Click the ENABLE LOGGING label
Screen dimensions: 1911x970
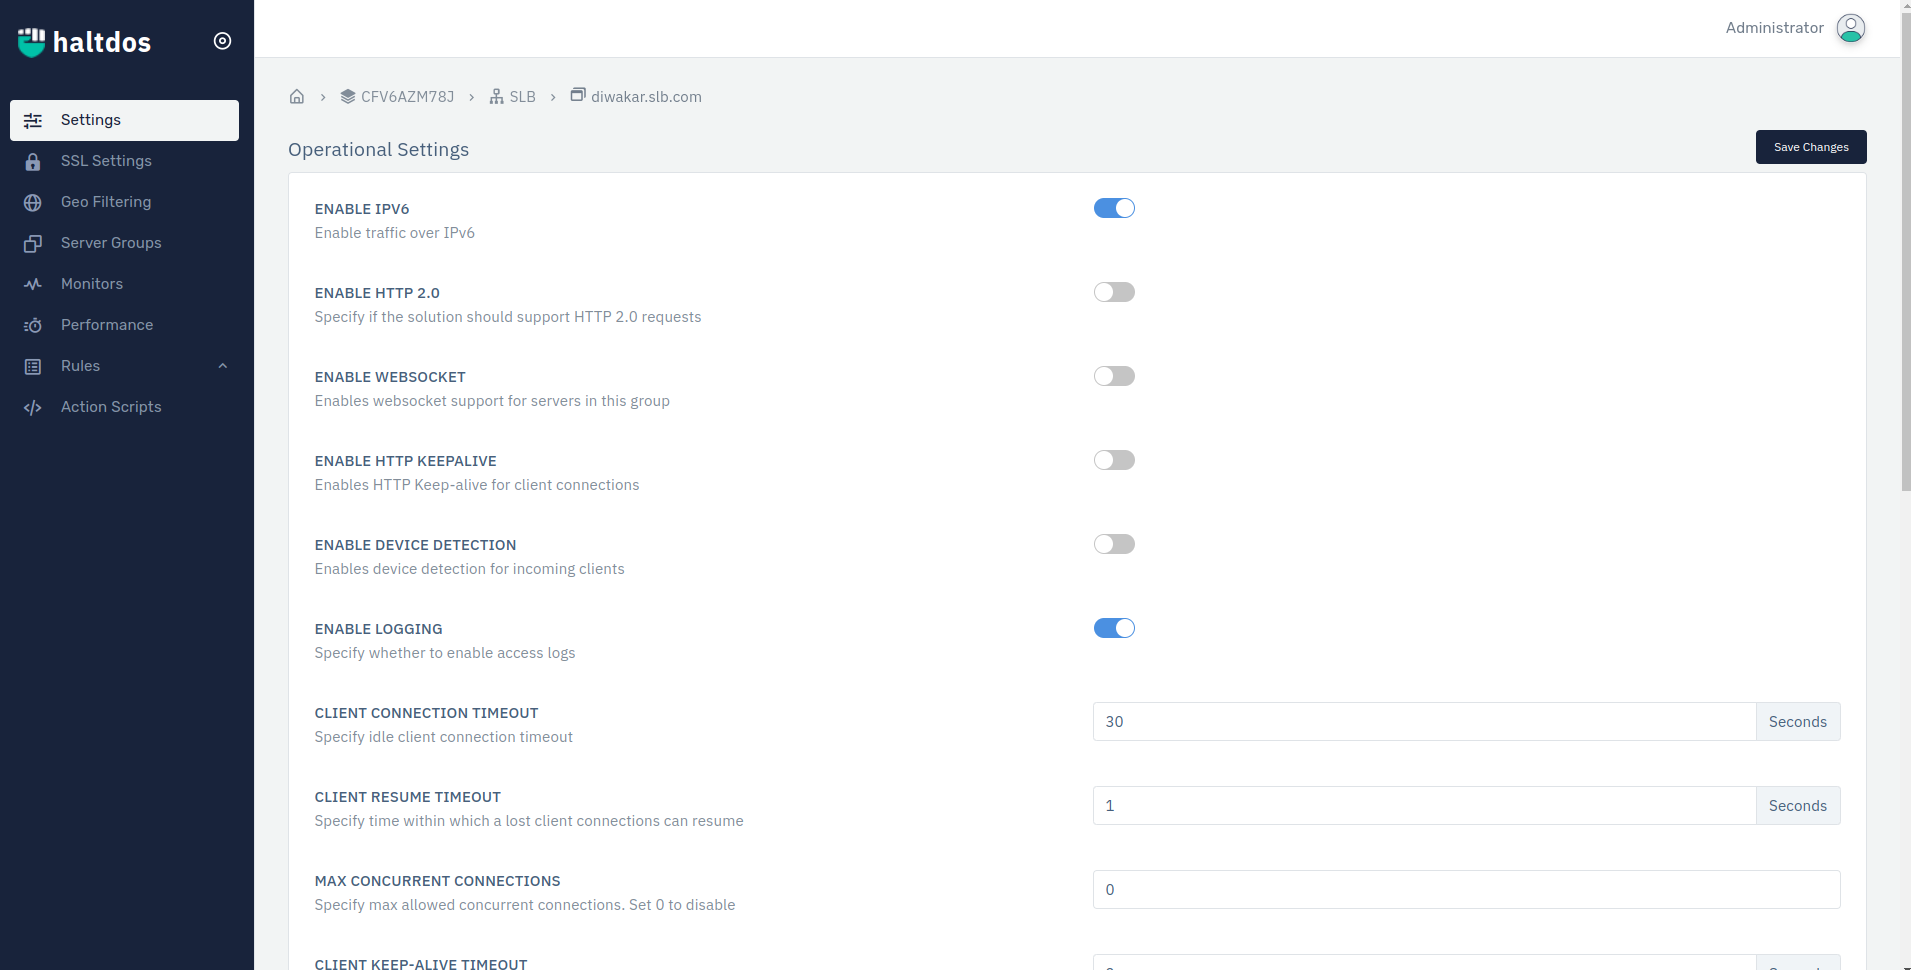pyautogui.click(x=378, y=629)
